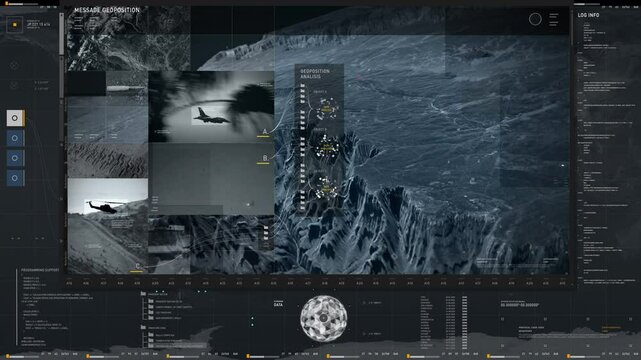The width and height of the screenshot is (641, 360).
Task: Click the DATA label beside the globe
Action: [x=278, y=304]
